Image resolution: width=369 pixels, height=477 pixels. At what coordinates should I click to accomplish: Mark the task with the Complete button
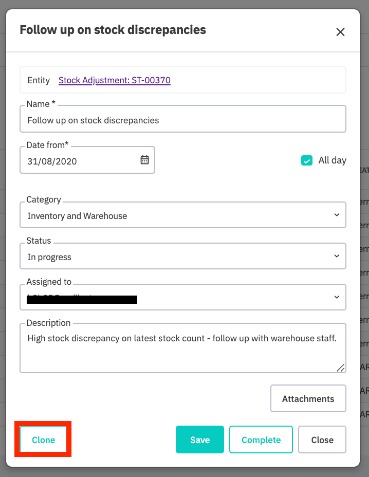tap(261, 439)
